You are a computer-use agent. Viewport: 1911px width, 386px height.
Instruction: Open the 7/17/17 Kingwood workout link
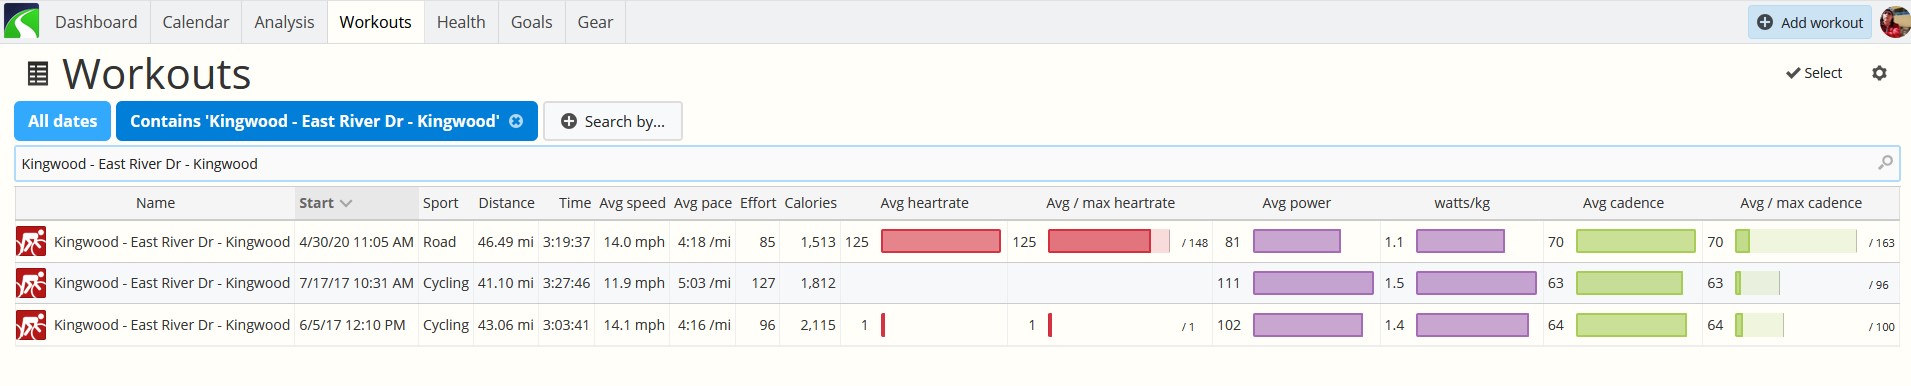click(x=172, y=283)
